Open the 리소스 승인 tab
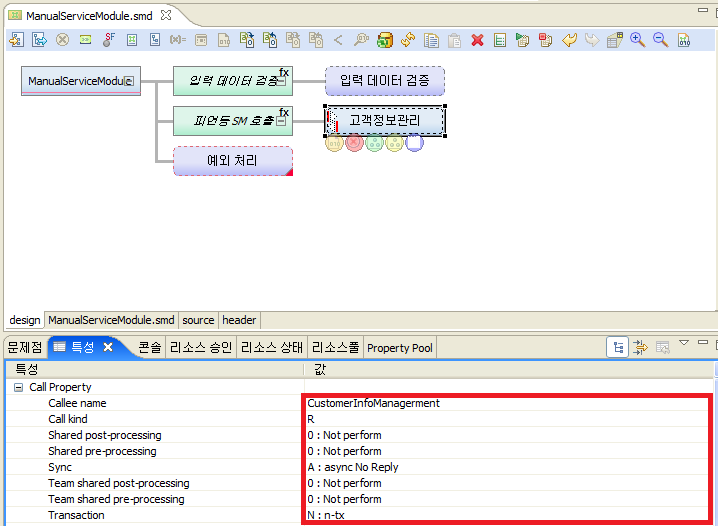This screenshot has height=526, width=718. 201,347
